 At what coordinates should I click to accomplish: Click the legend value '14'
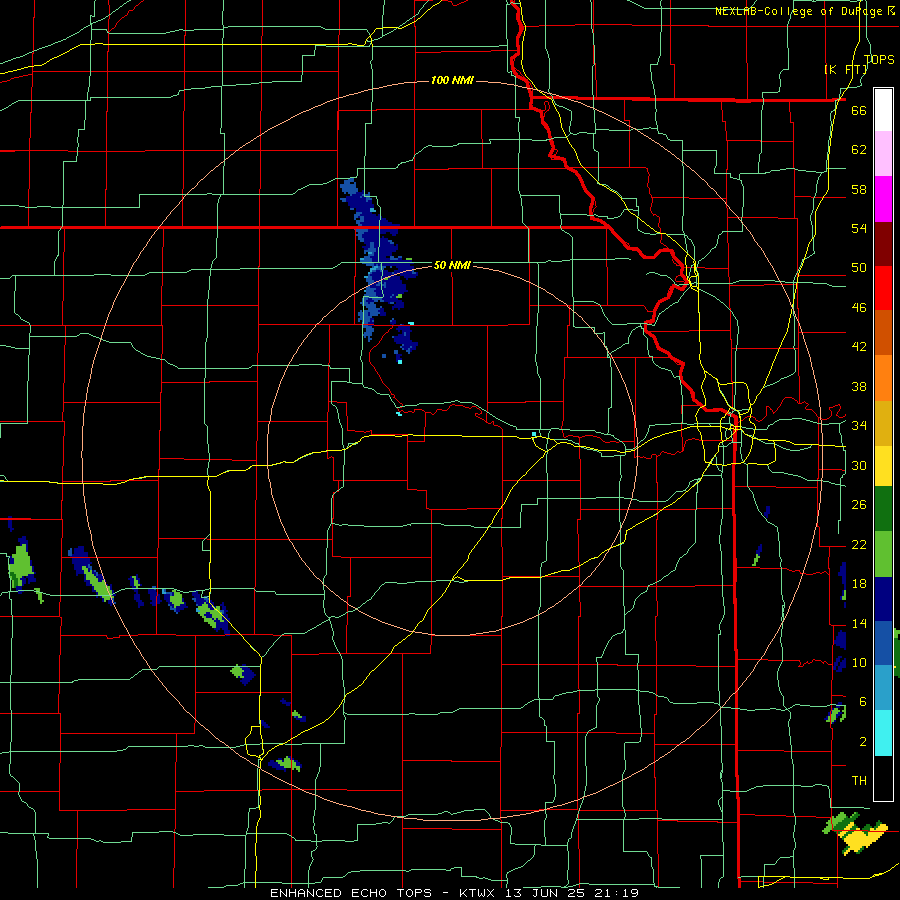859,623
